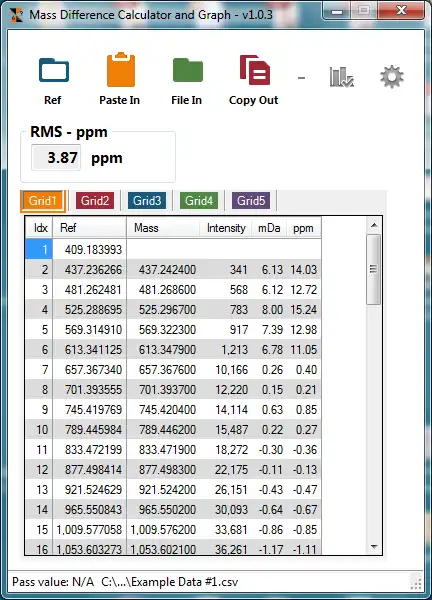Select Intensity cell 783
This screenshot has height=600, width=432.
coord(226,310)
